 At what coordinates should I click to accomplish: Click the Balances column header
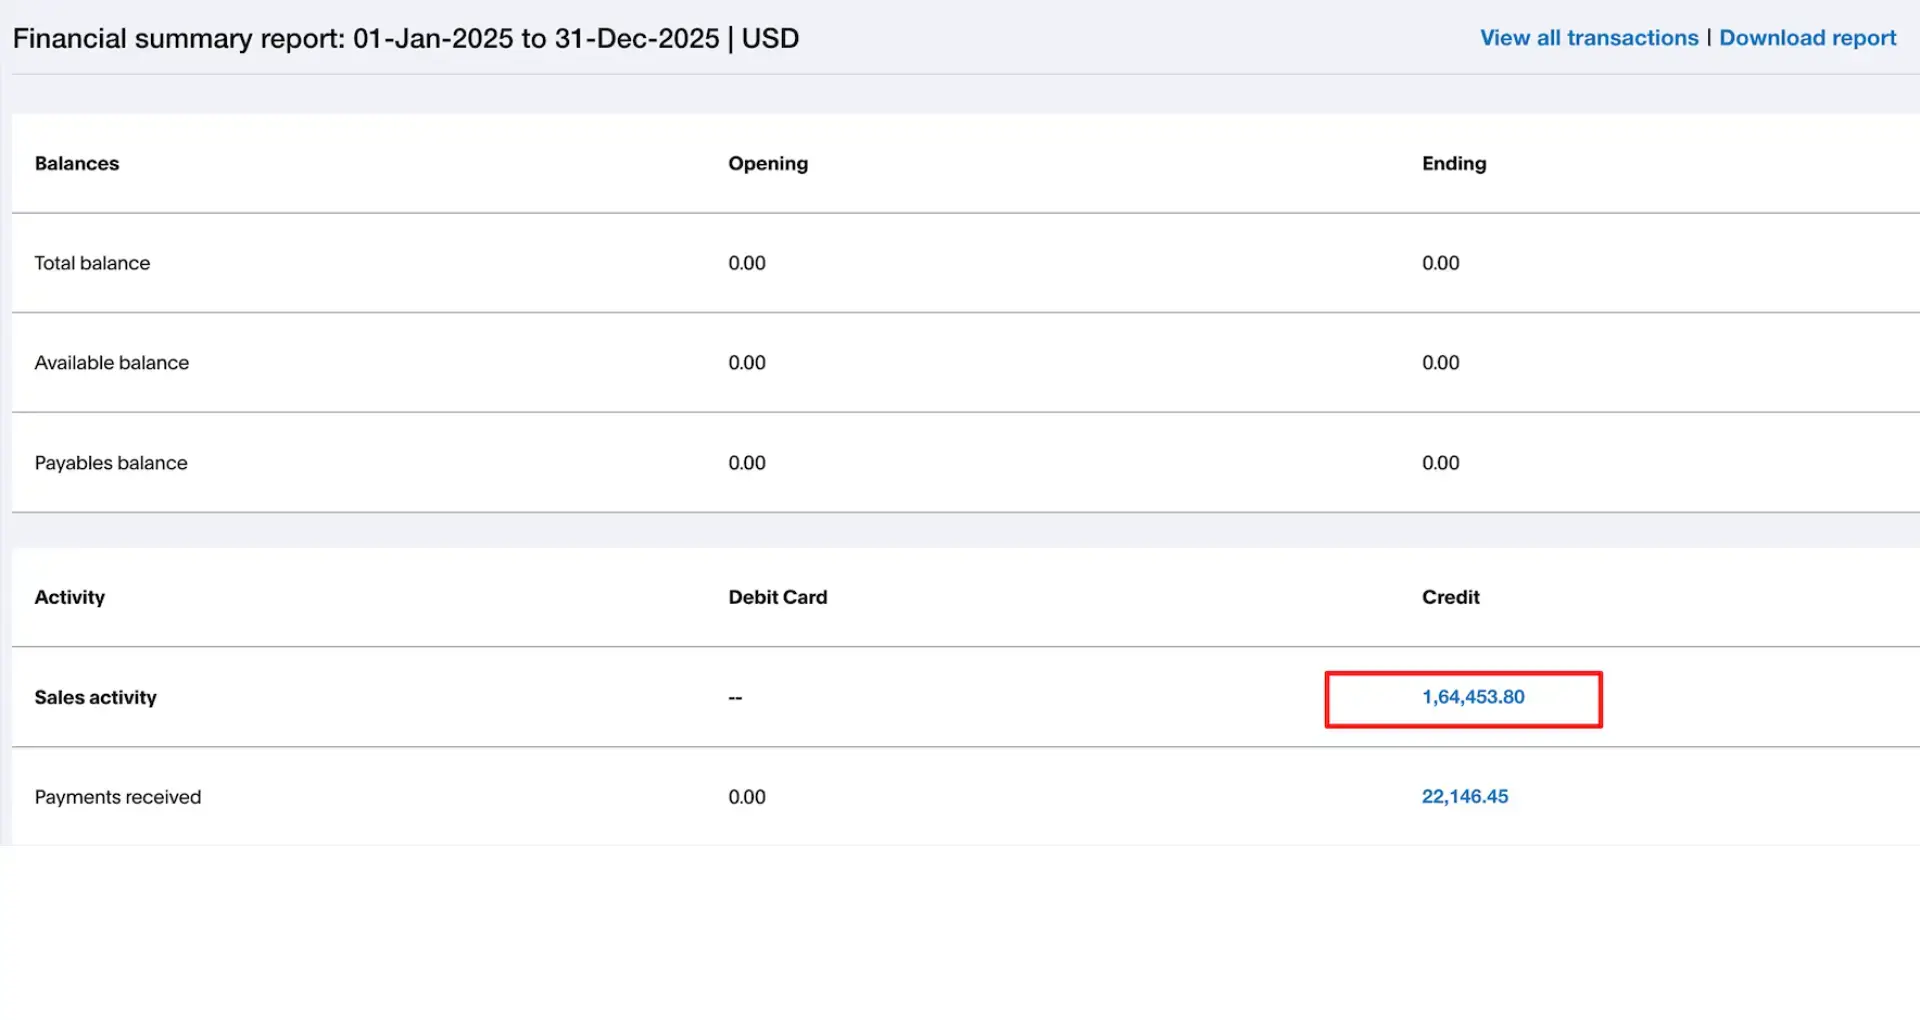[x=77, y=163]
